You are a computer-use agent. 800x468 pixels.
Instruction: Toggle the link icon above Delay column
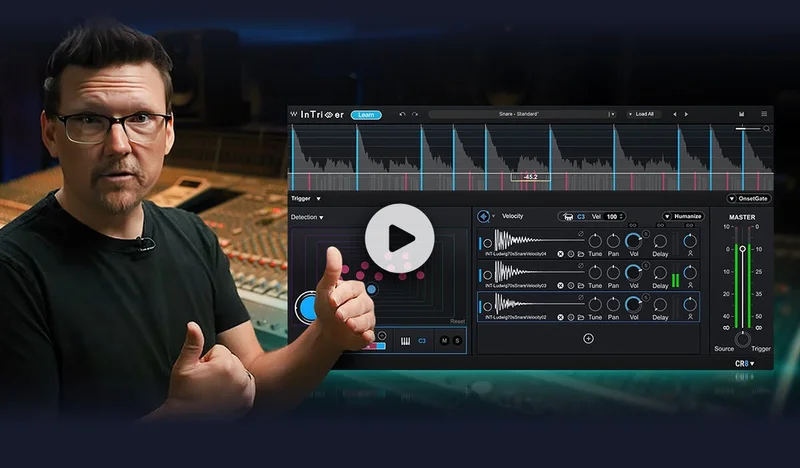click(660, 225)
